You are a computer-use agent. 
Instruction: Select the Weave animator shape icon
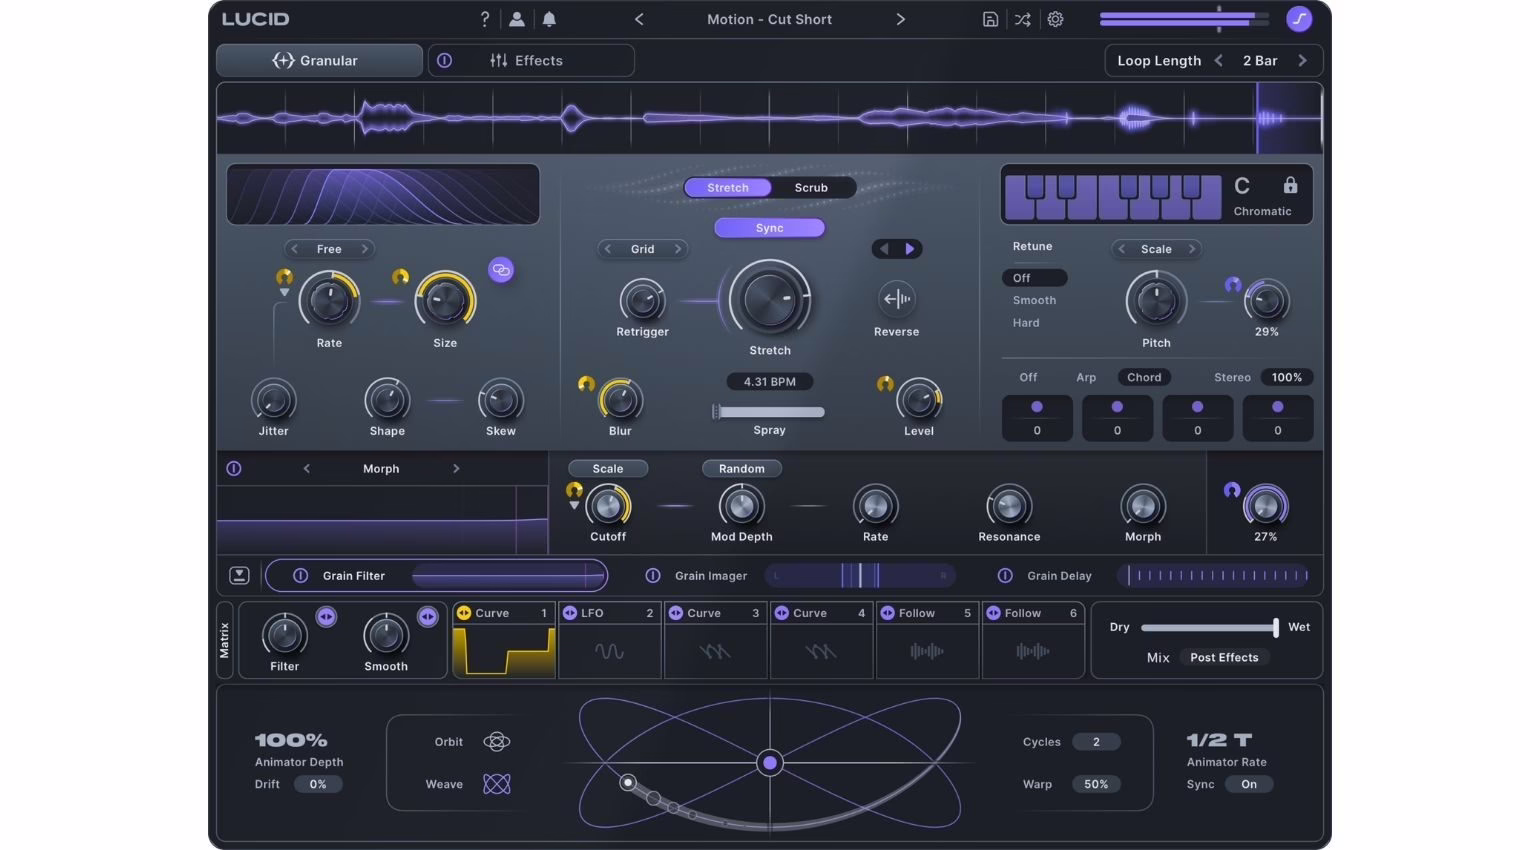click(x=497, y=784)
